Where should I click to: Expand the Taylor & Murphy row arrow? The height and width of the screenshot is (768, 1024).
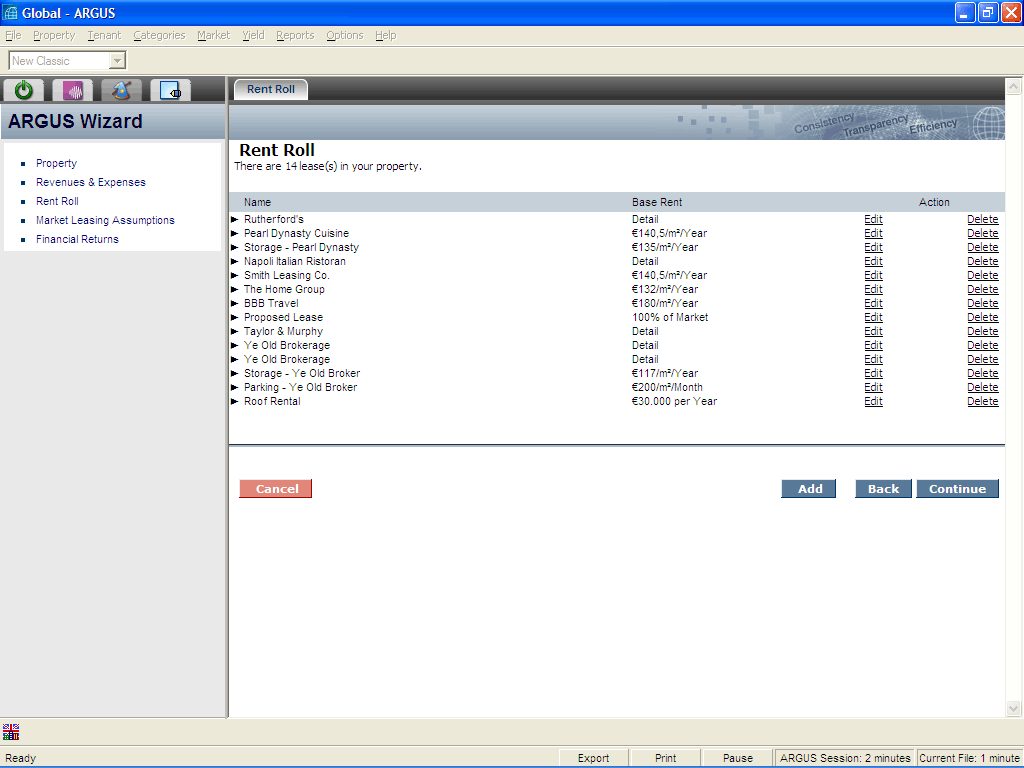tap(234, 331)
